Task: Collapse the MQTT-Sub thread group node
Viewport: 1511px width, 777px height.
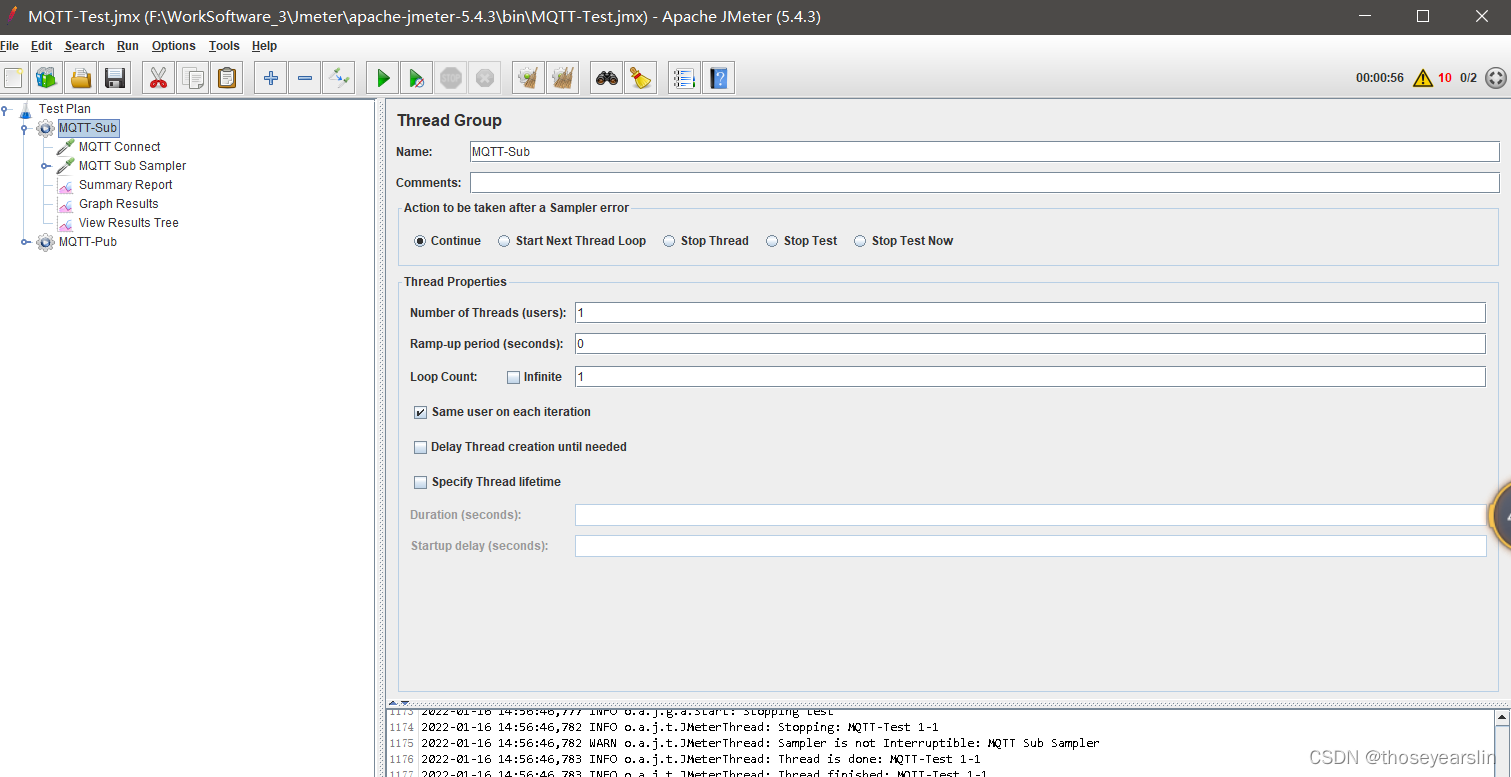Action: tap(25, 128)
